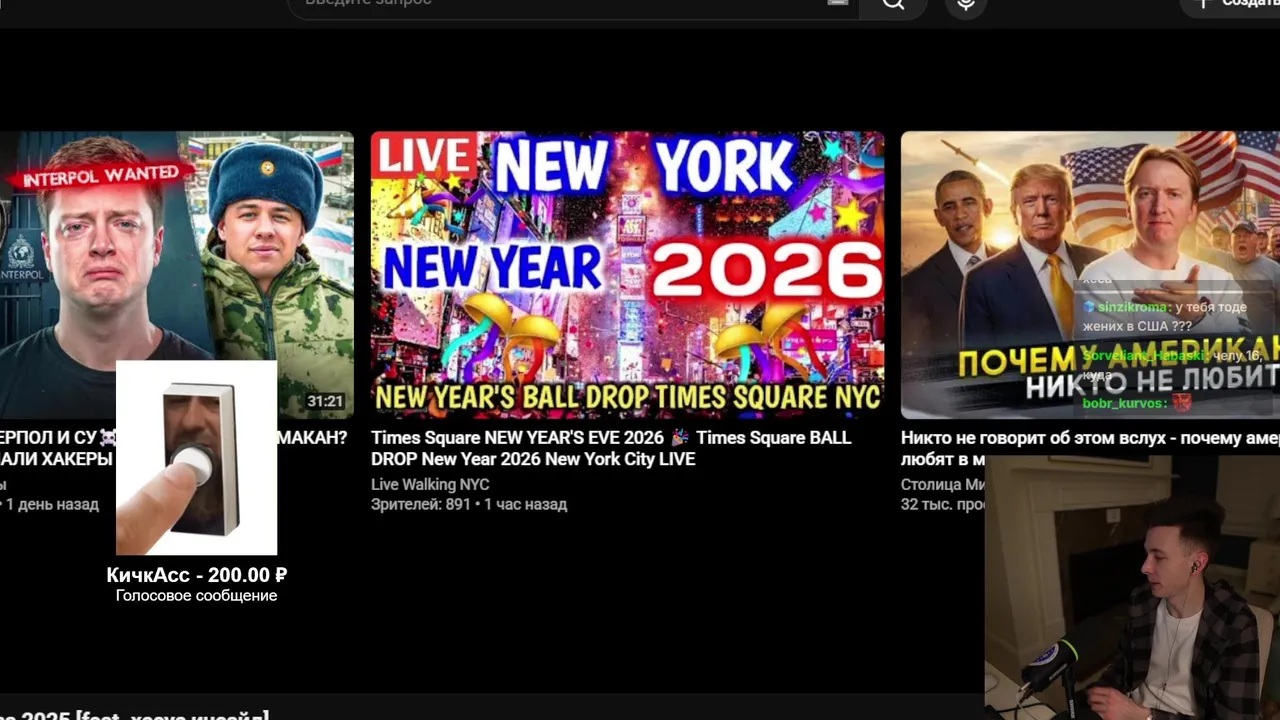Open the Live Walking NYC channel
The image size is (1280, 720).
pos(430,484)
